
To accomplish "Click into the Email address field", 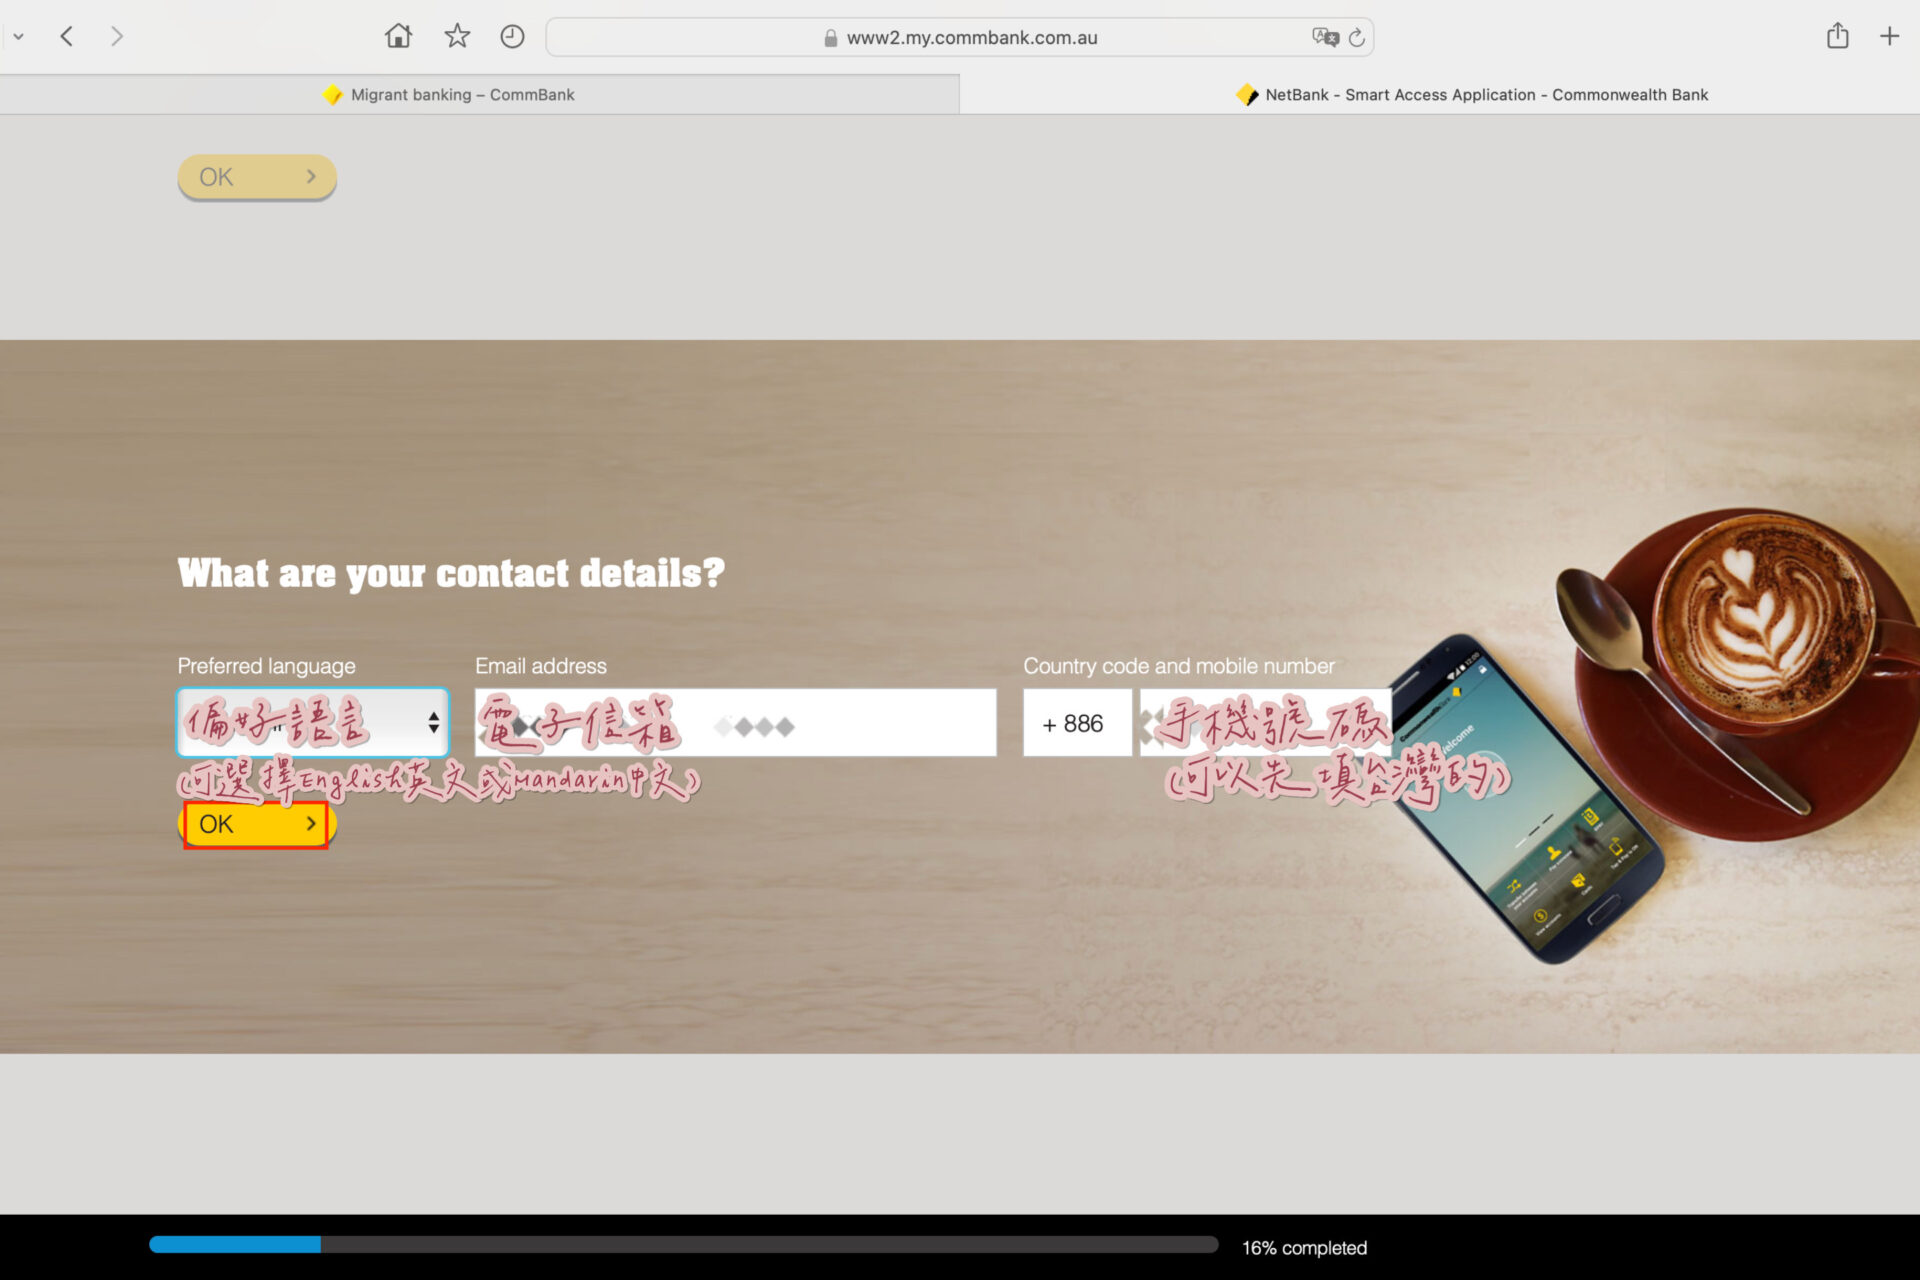I will click(x=735, y=723).
